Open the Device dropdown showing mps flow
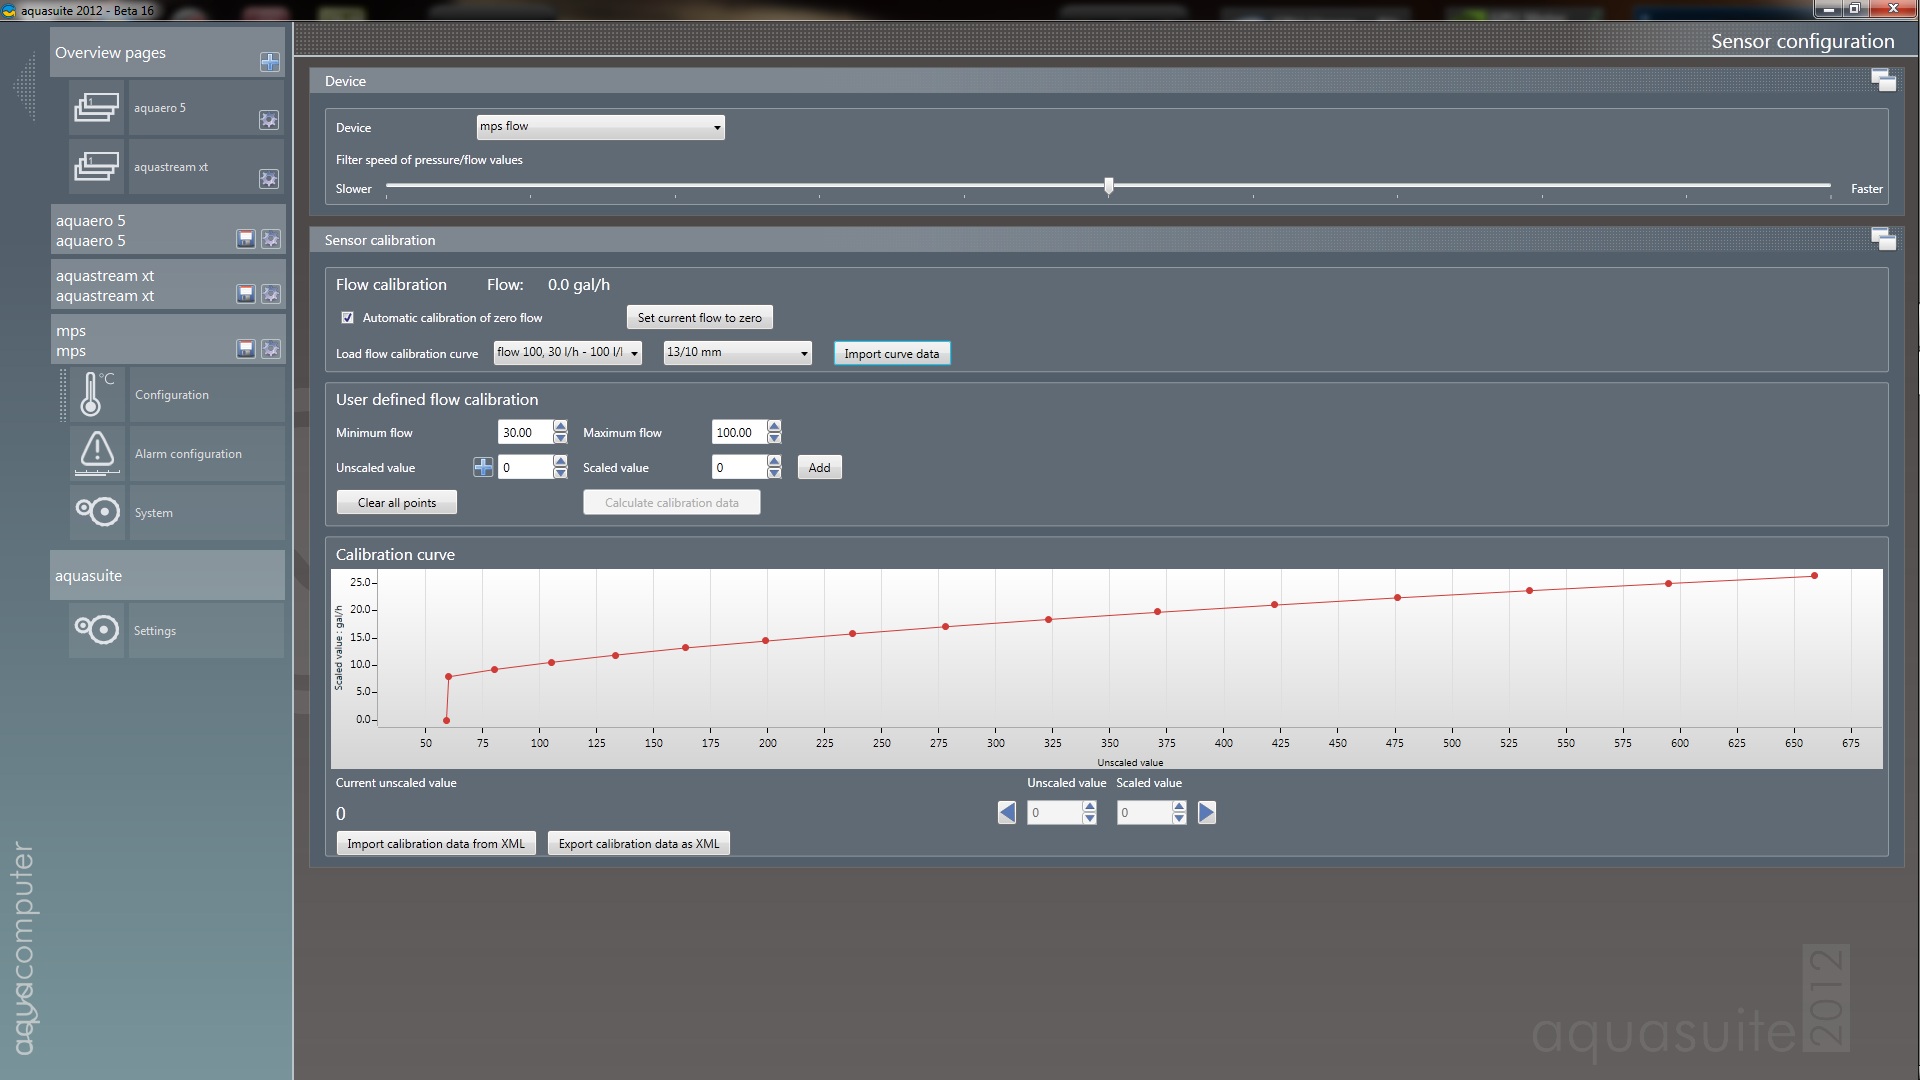This screenshot has height=1080, width=1920. coord(600,127)
